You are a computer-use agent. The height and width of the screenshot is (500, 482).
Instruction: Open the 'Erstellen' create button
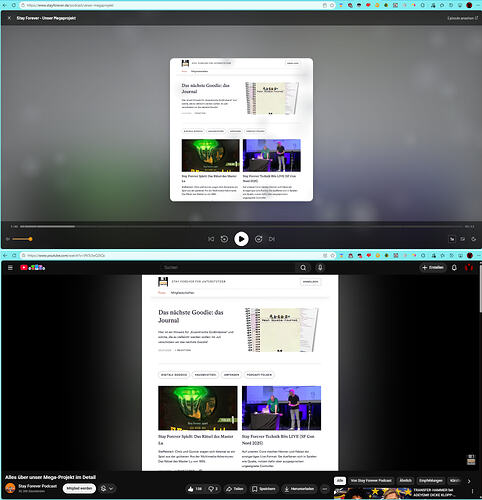[x=433, y=268]
